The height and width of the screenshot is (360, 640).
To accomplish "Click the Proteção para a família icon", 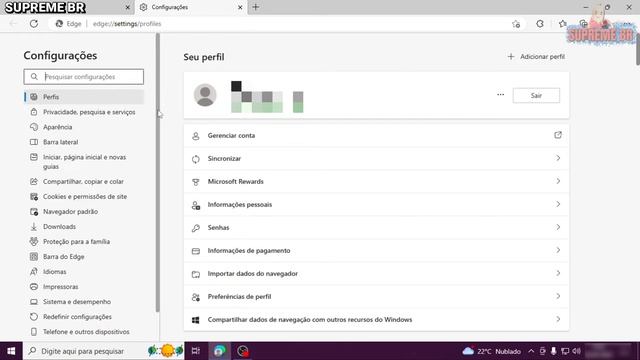I will pos(34,242).
